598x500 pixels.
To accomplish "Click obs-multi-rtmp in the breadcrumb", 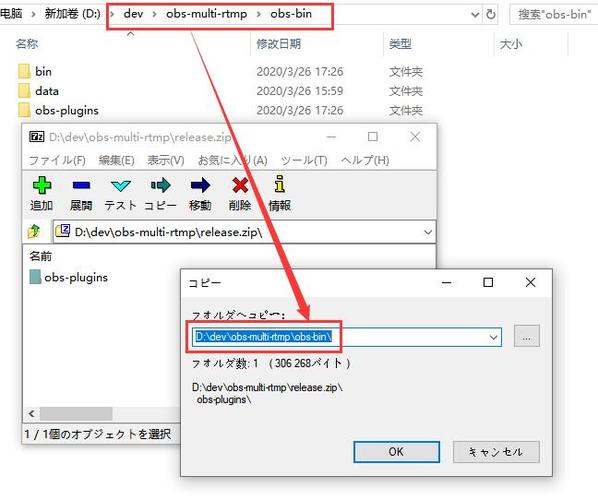I will [x=207, y=14].
